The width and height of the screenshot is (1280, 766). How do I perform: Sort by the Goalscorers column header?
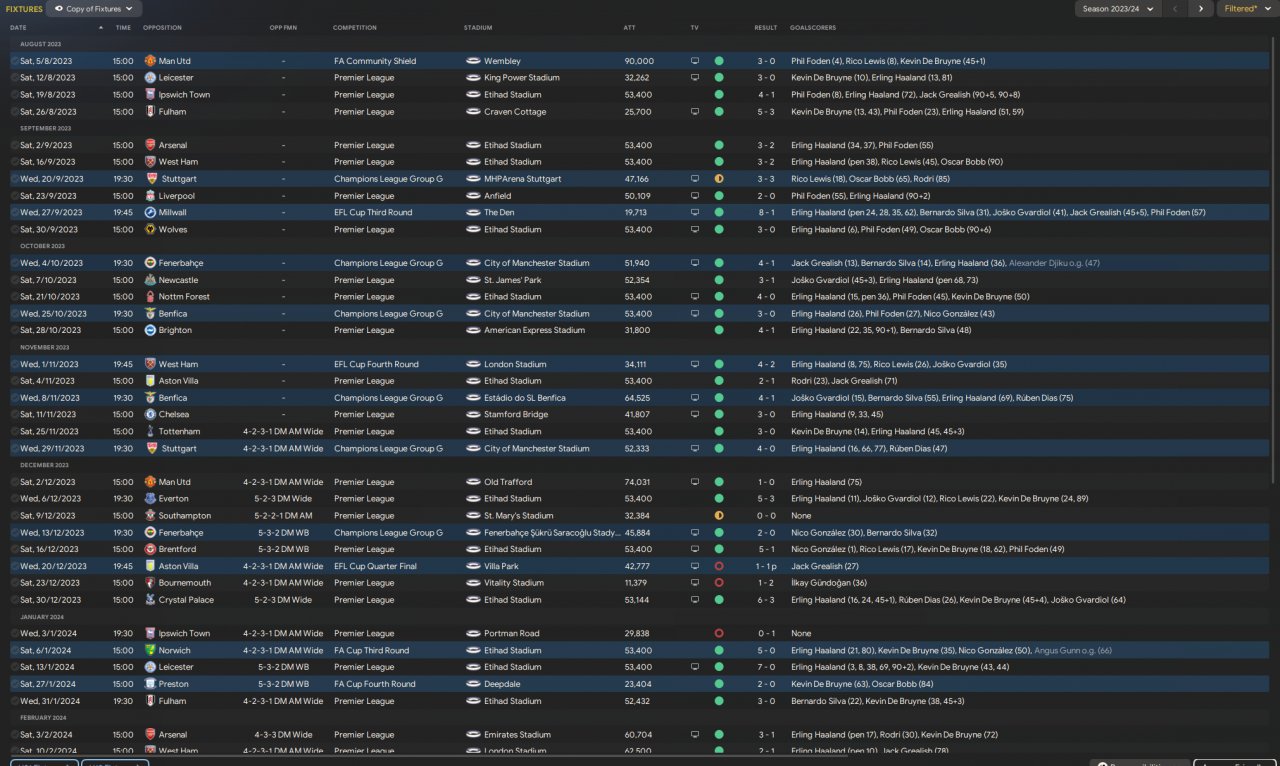(x=813, y=28)
